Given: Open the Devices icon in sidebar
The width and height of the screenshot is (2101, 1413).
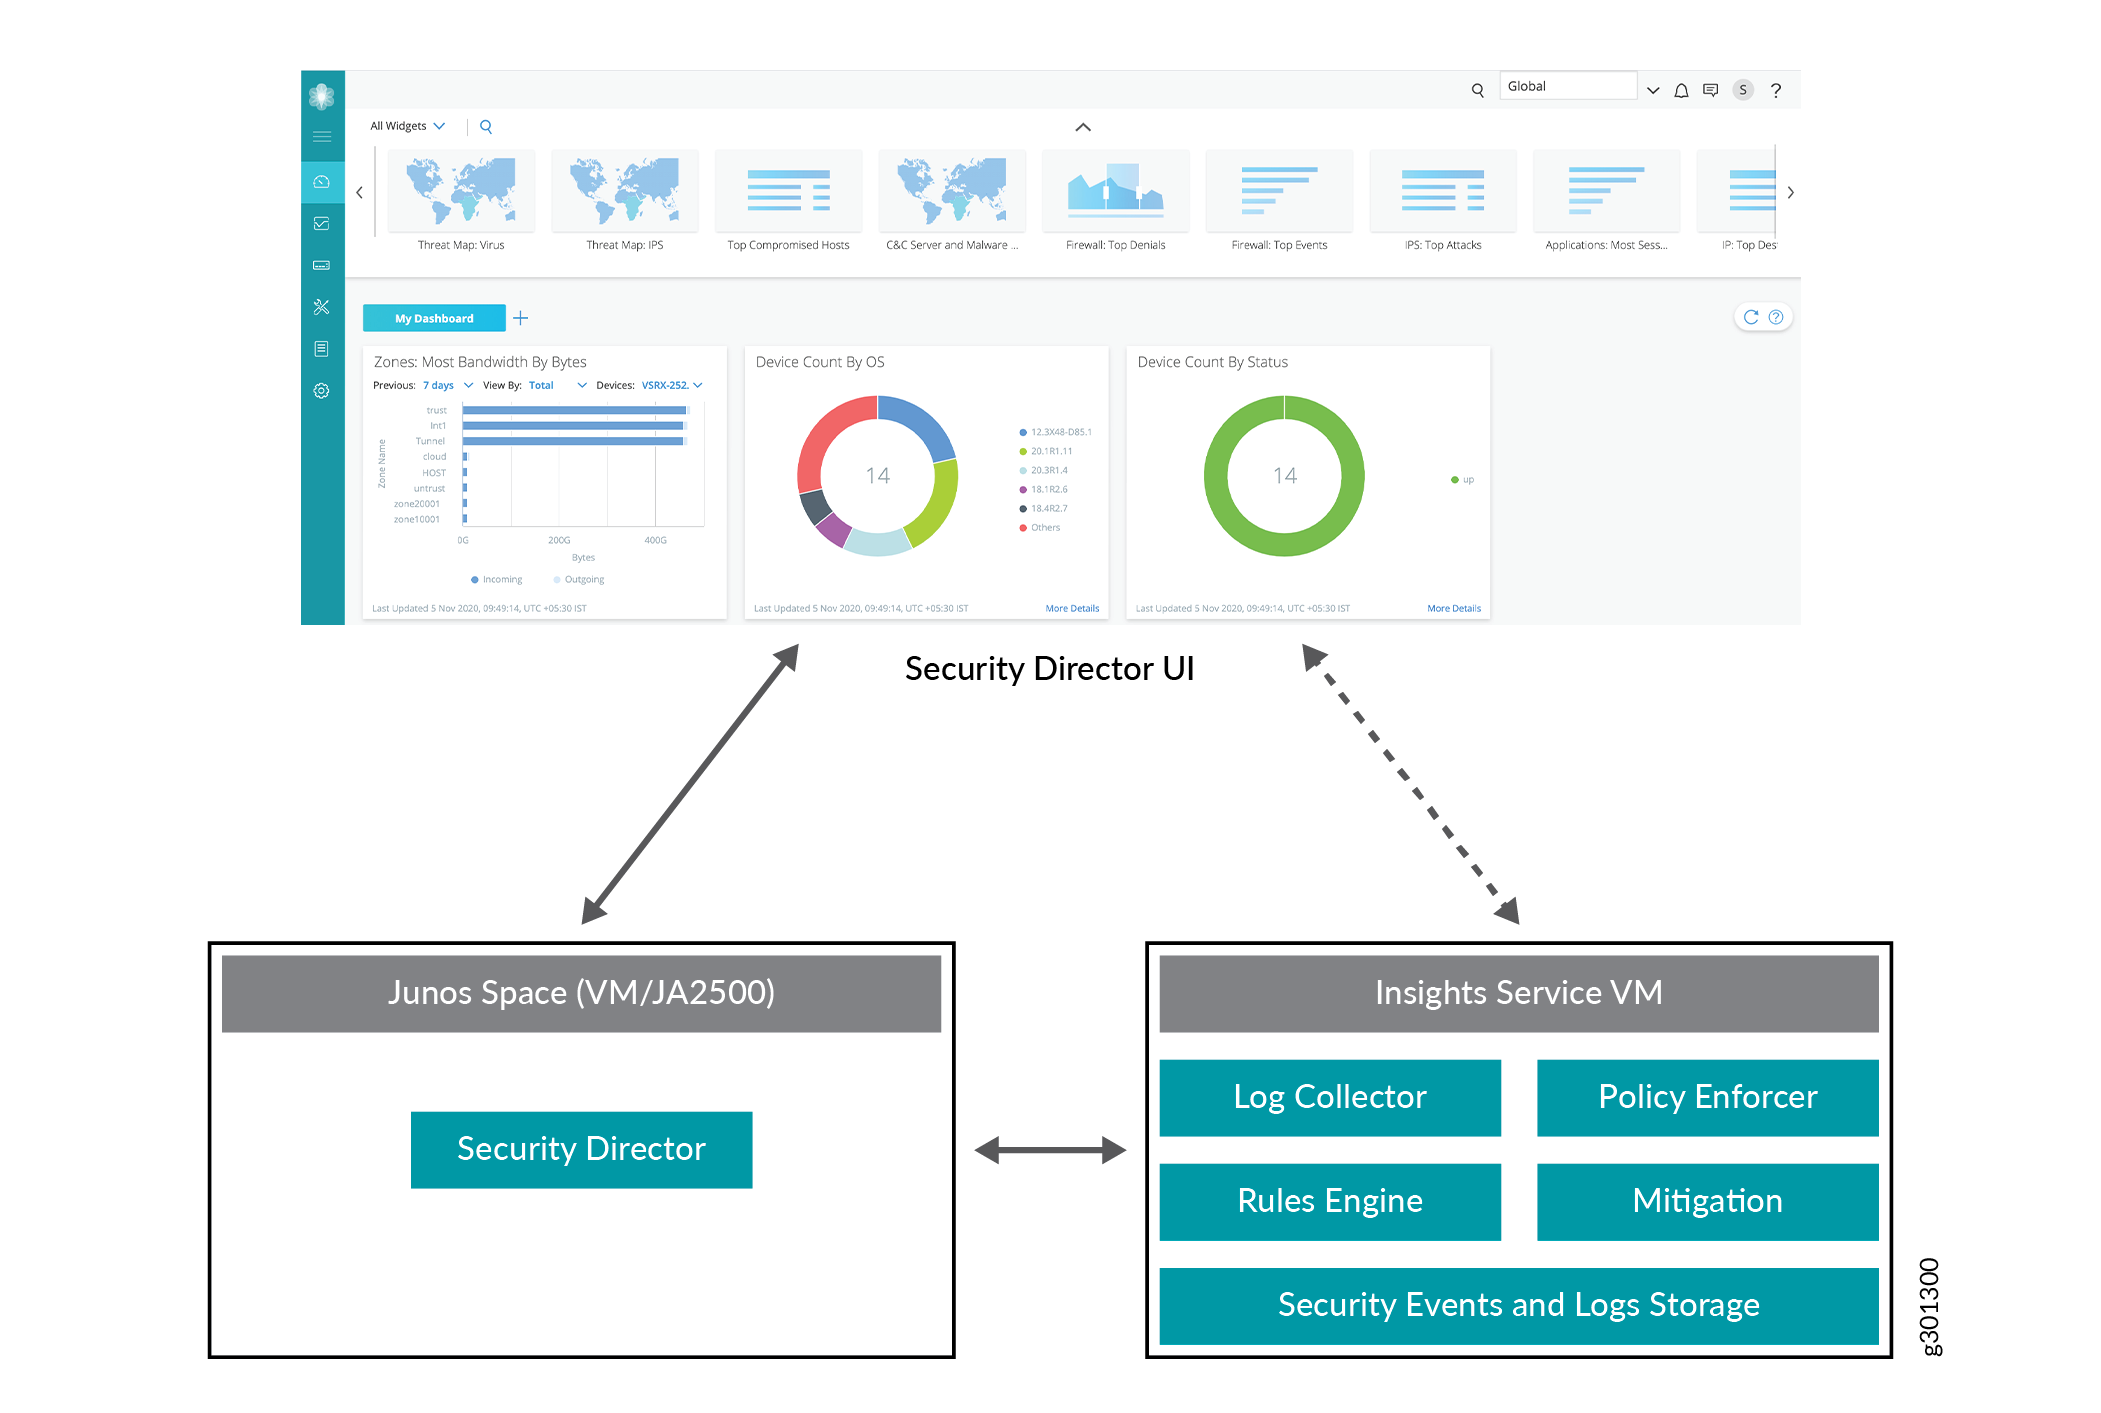Looking at the screenshot, I should [322, 266].
